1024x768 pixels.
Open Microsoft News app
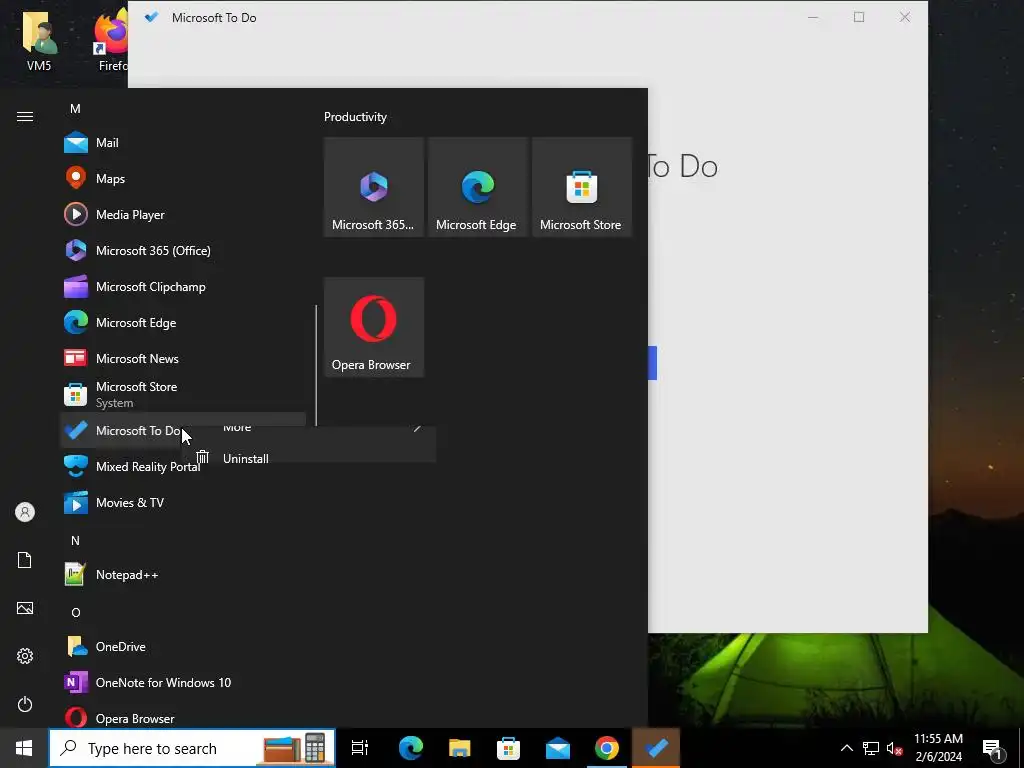point(183,358)
